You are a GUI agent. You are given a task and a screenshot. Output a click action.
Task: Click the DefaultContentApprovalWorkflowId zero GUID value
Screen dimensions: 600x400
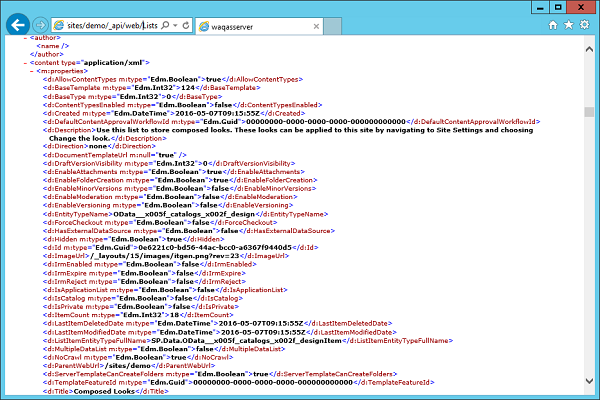(326, 122)
